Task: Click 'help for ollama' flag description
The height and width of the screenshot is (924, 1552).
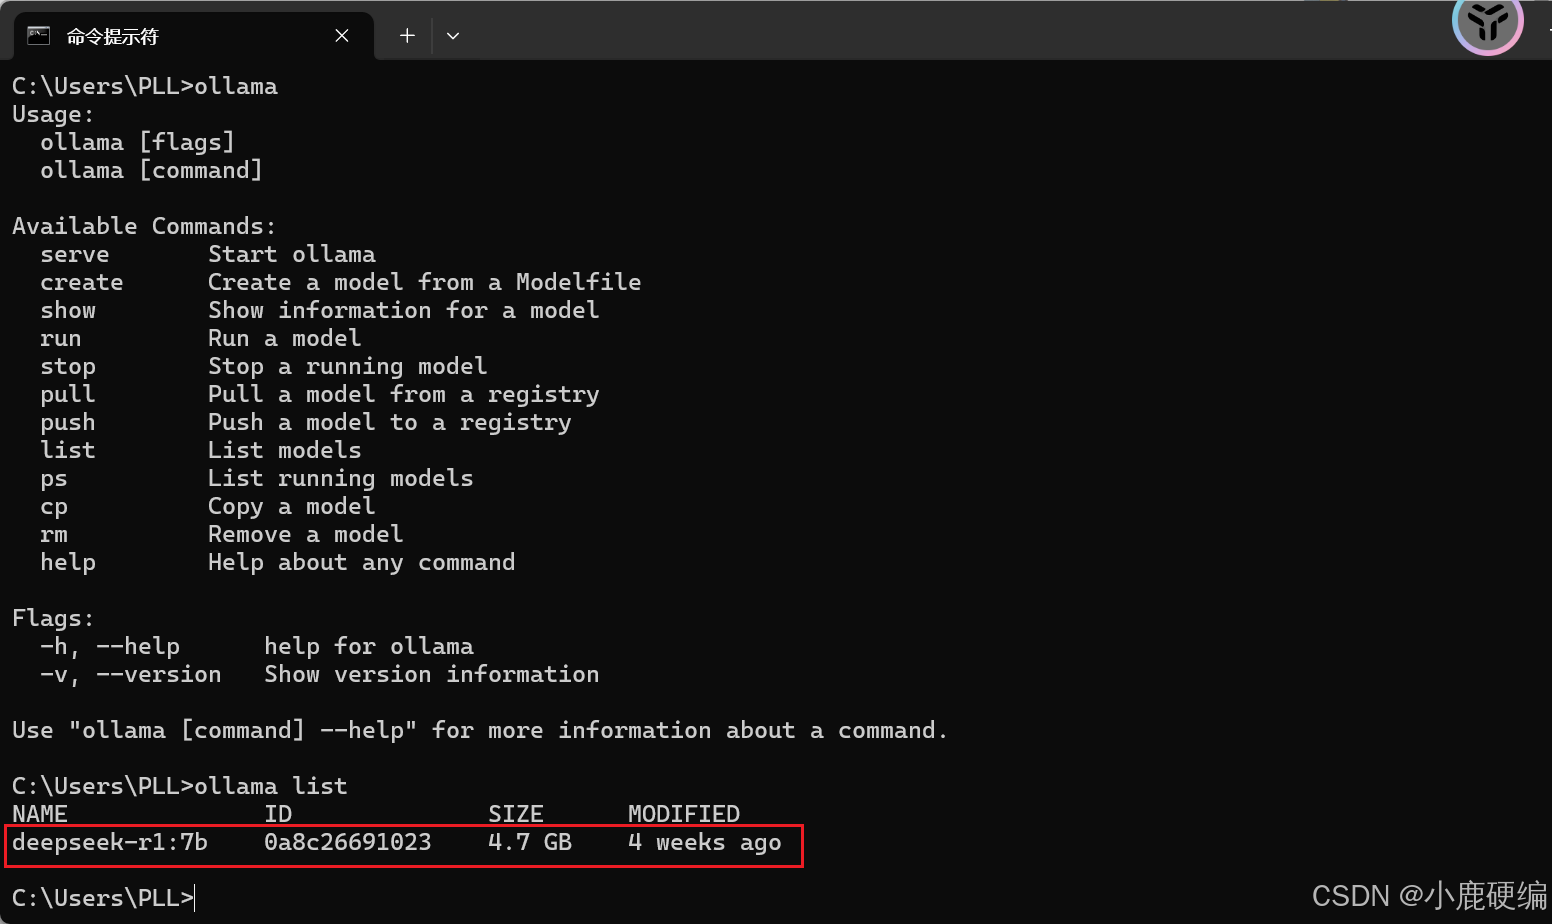Action: click(369, 647)
